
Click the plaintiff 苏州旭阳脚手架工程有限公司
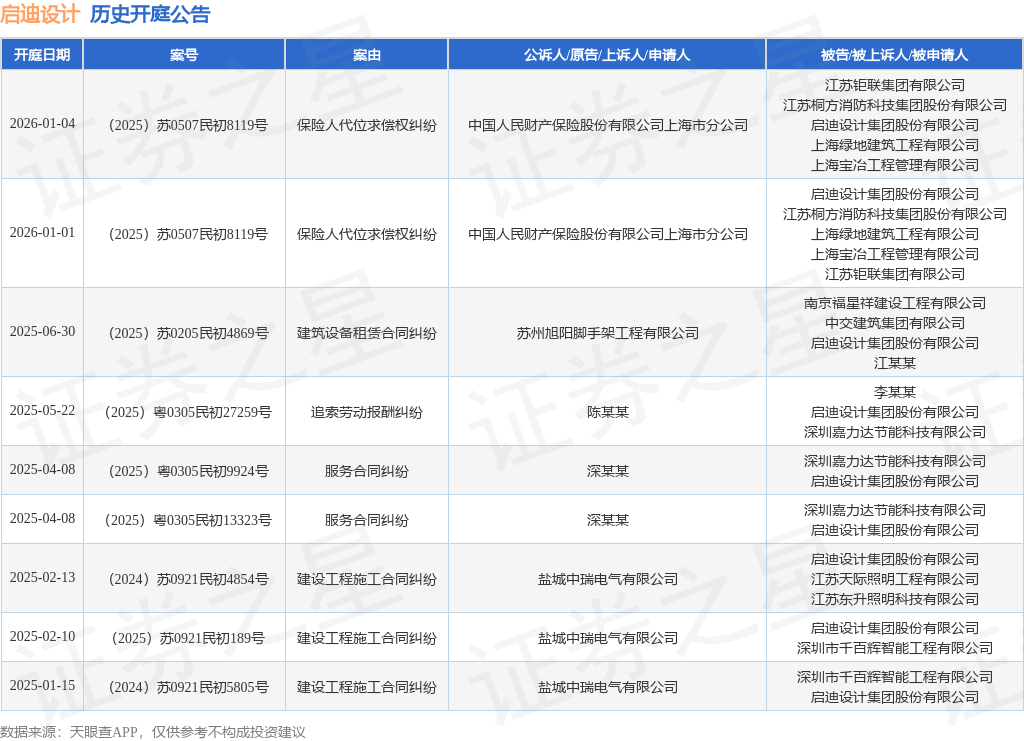[x=607, y=333]
